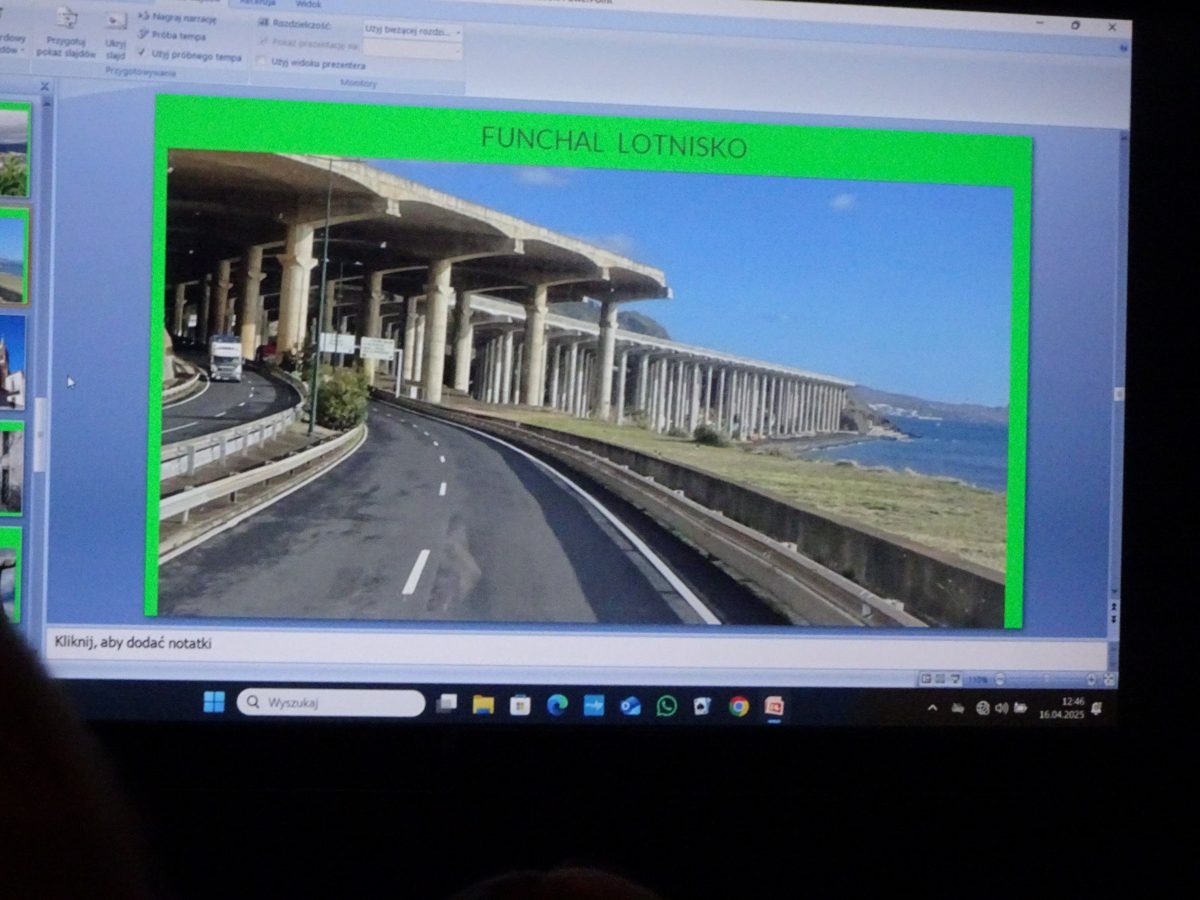This screenshot has height=900, width=1200.
Task: Click the Windows Start button
Action: (214, 702)
